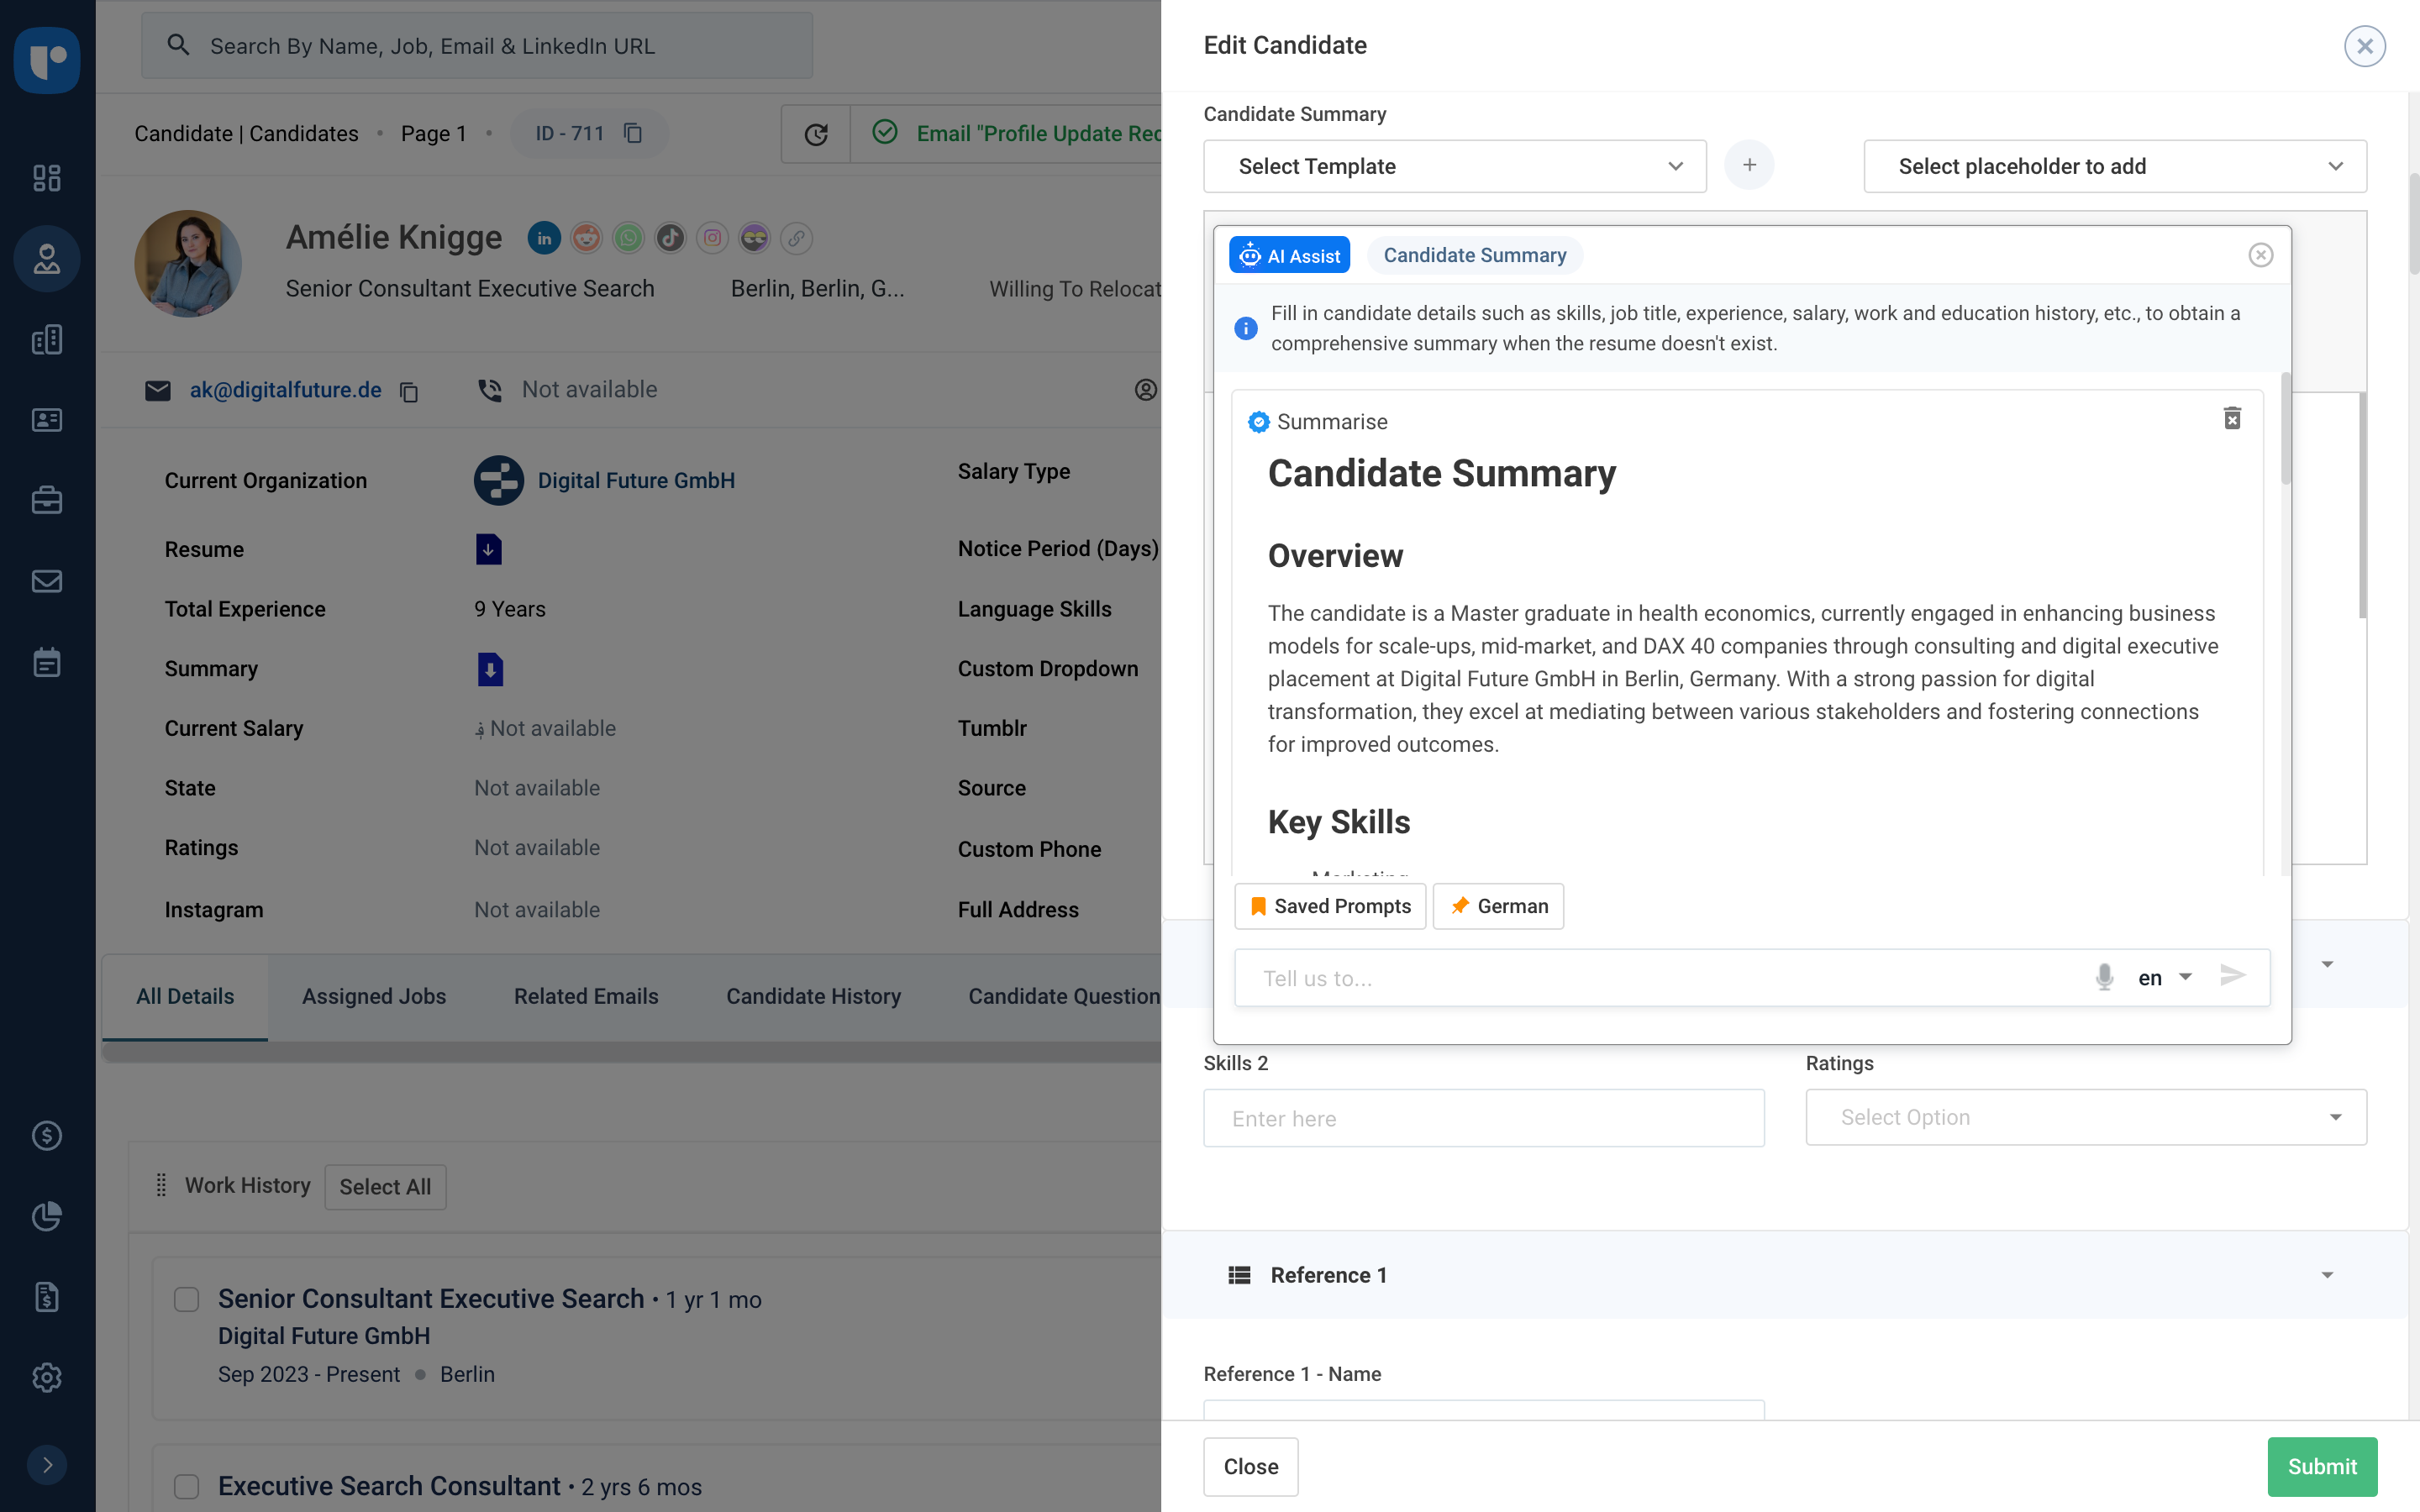Switch to the Assigned Jobs tab
This screenshot has height=1512, width=2420.
click(x=373, y=996)
